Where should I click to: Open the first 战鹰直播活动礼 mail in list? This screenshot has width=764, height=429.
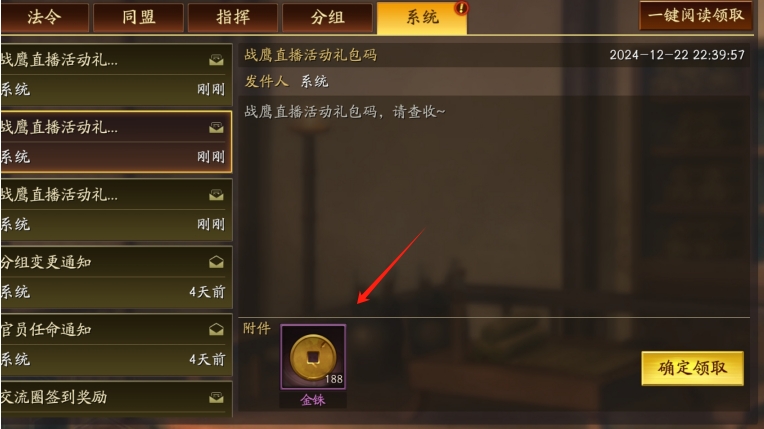(116, 75)
